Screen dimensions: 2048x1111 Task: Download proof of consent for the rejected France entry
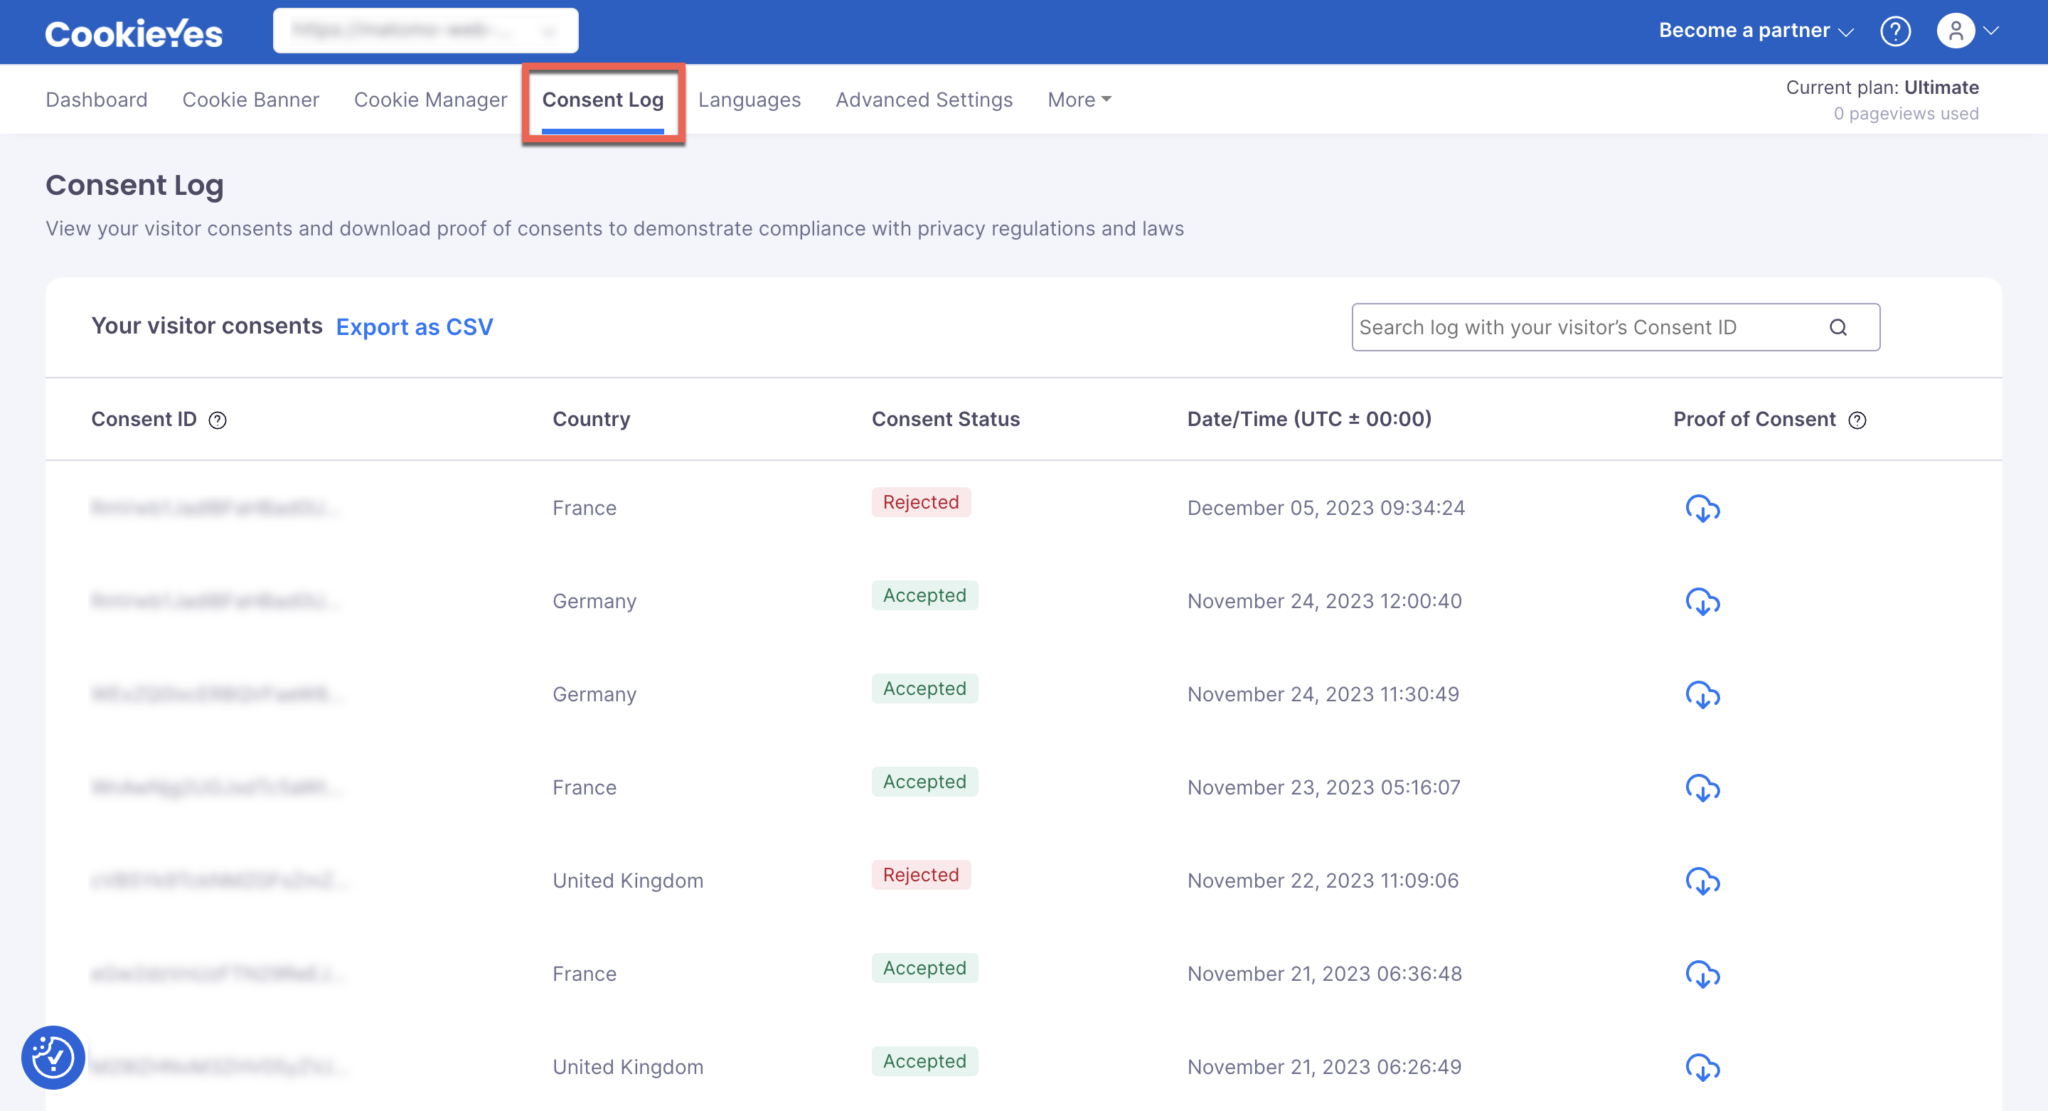(x=1703, y=509)
